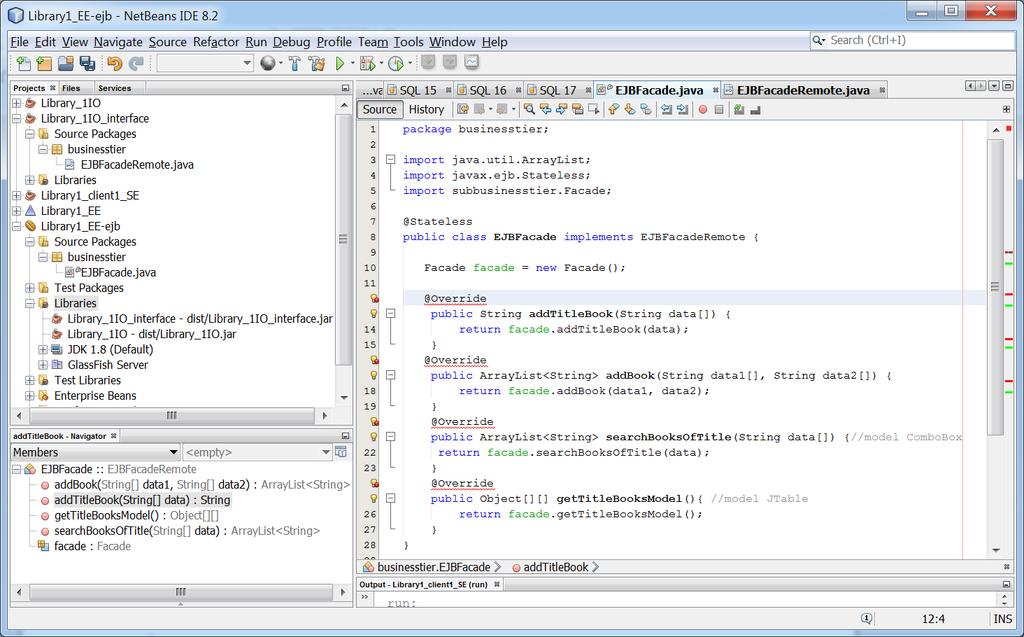Click businesstier.EJBFacade in the breadcrumb bar
Viewport: 1024px width, 637px height.
(x=433, y=567)
